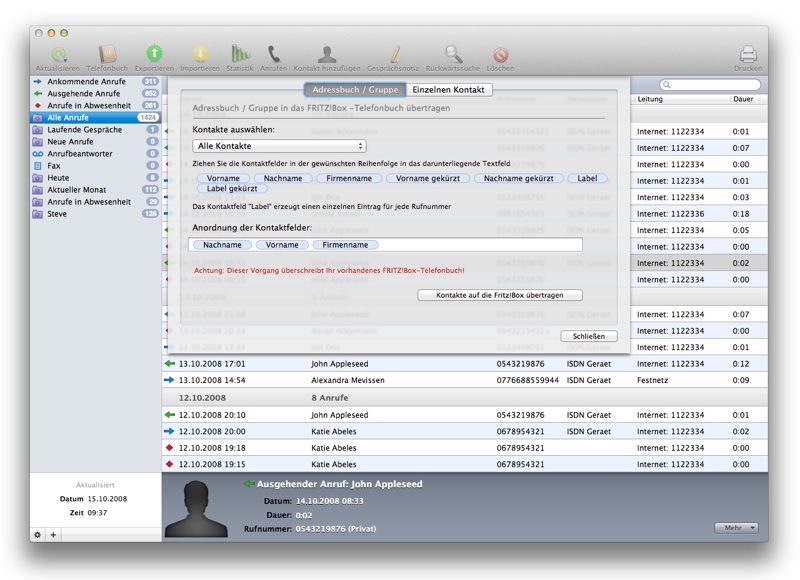Click the Exportieren green arrow icon
The image size is (800, 580).
point(154,54)
